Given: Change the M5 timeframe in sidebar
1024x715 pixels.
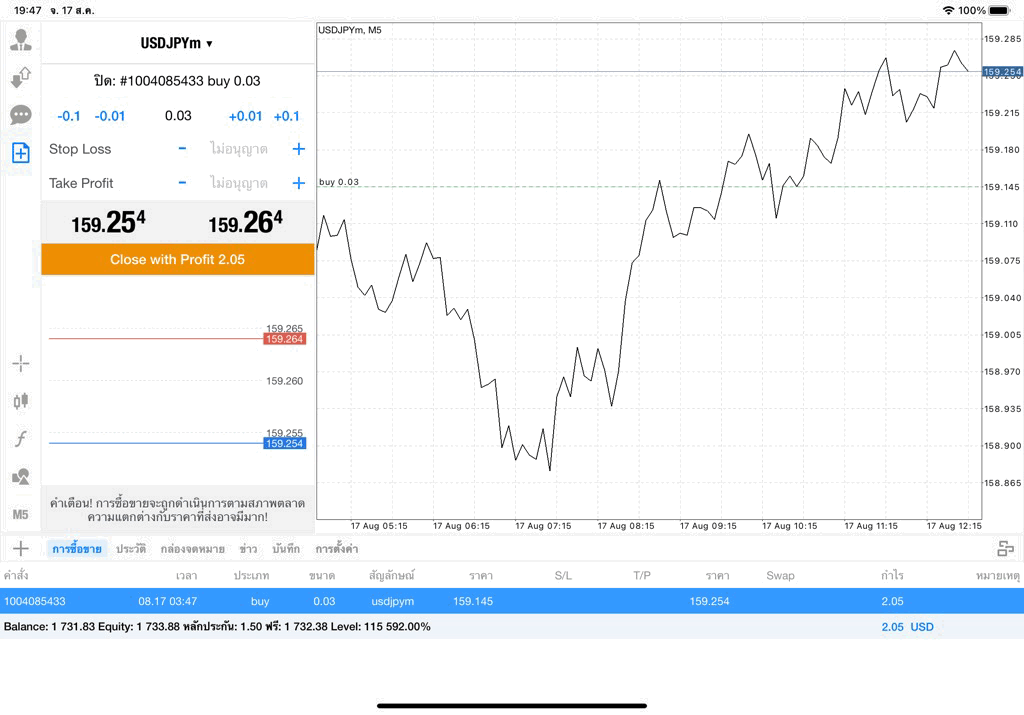Looking at the screenshot, I should (20, 515).
